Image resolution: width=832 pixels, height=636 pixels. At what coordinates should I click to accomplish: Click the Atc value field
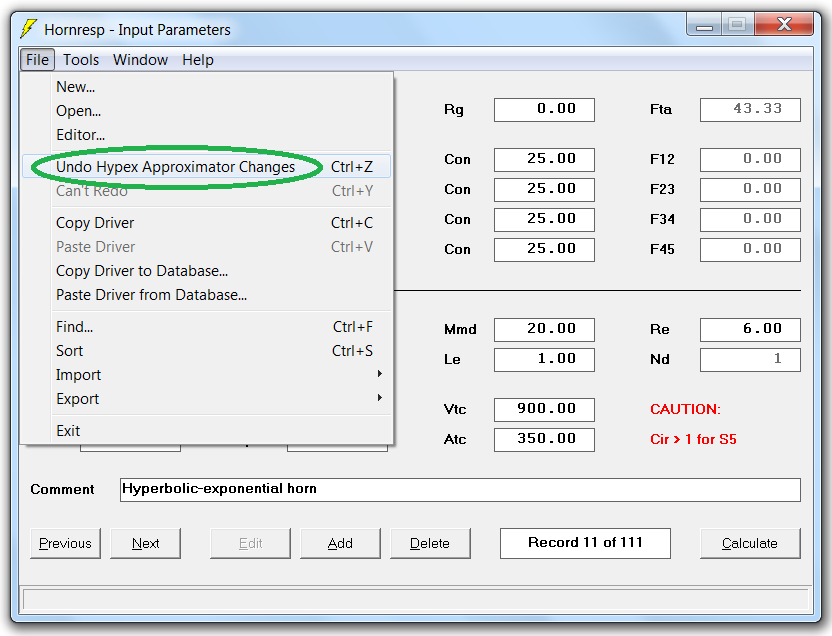[544, 440]
